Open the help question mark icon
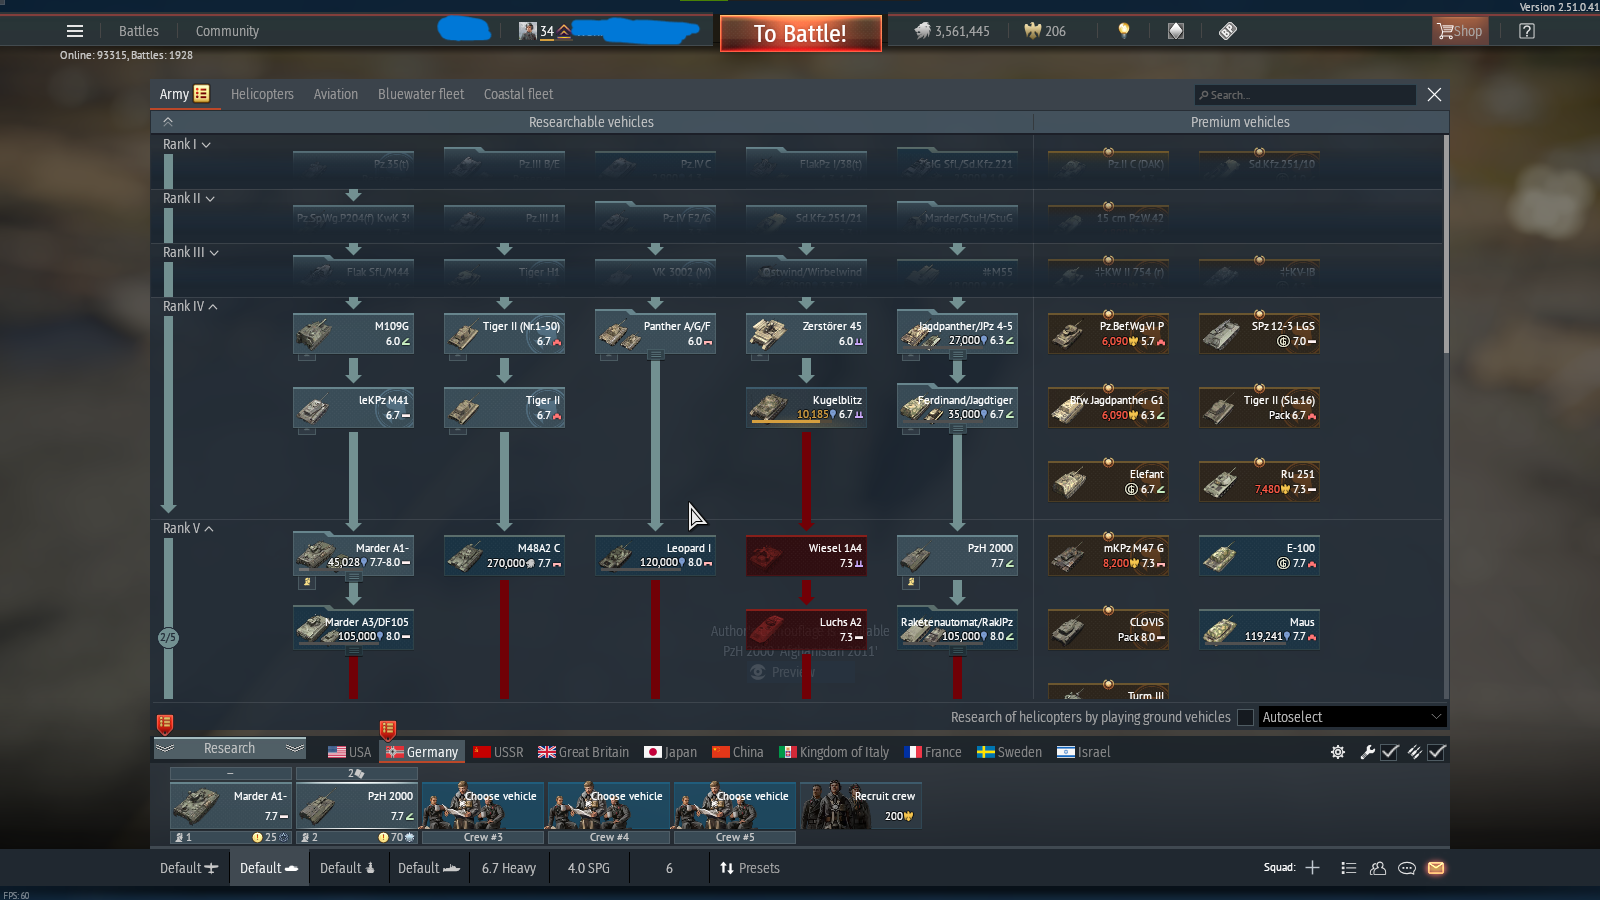The height and width of the screenshot is (900, 1600). point(1526,31)
